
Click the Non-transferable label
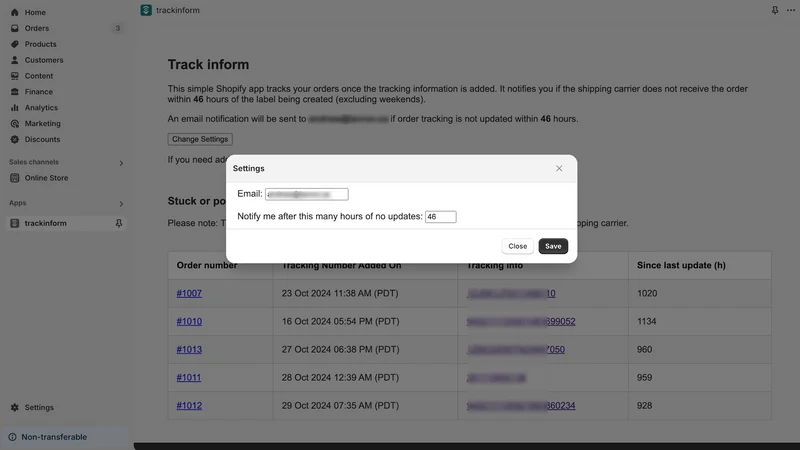[x=54, y=437]
